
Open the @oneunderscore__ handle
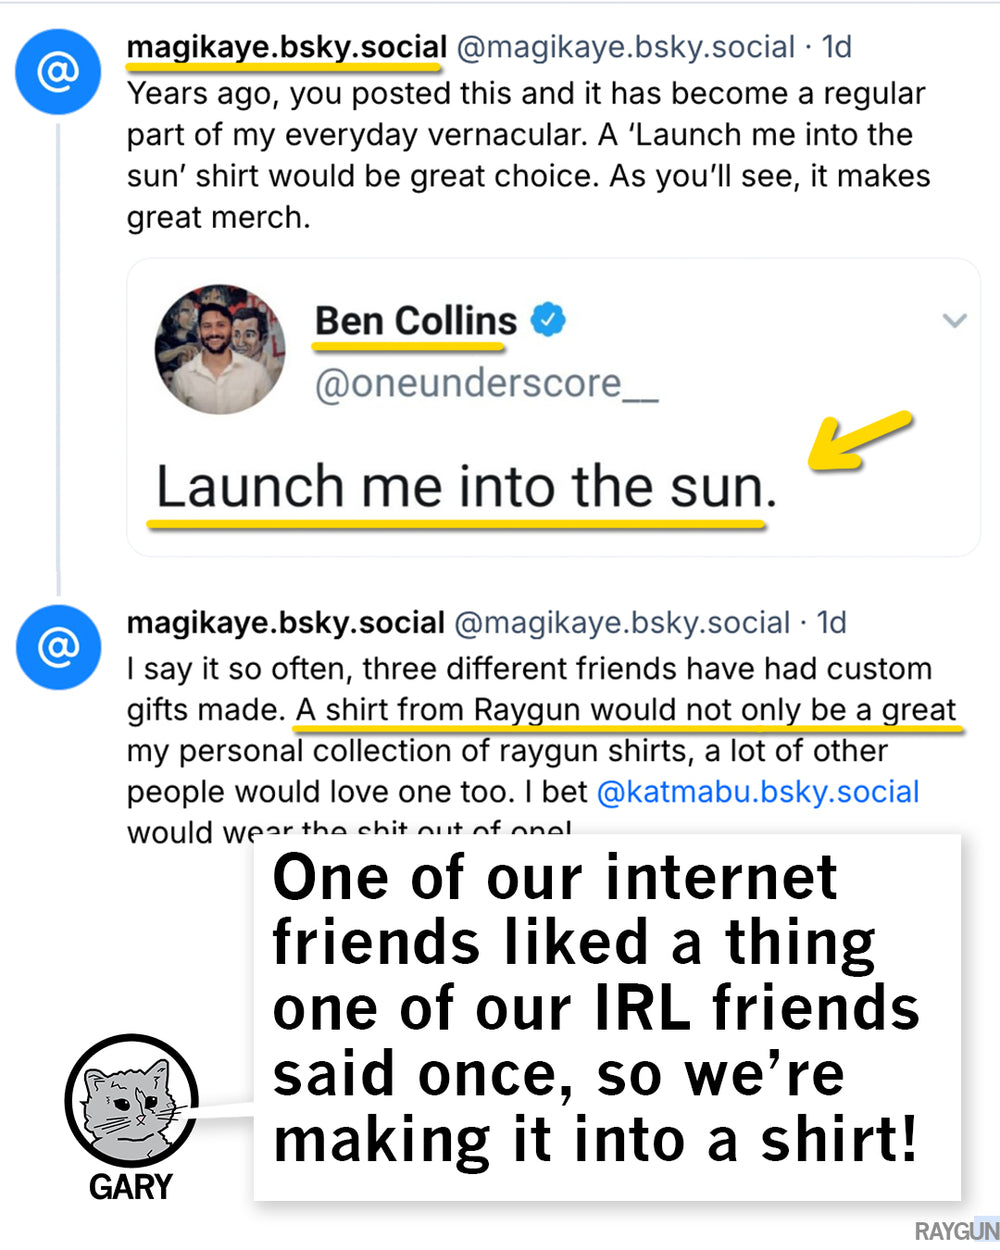click(x=487, y=382)
